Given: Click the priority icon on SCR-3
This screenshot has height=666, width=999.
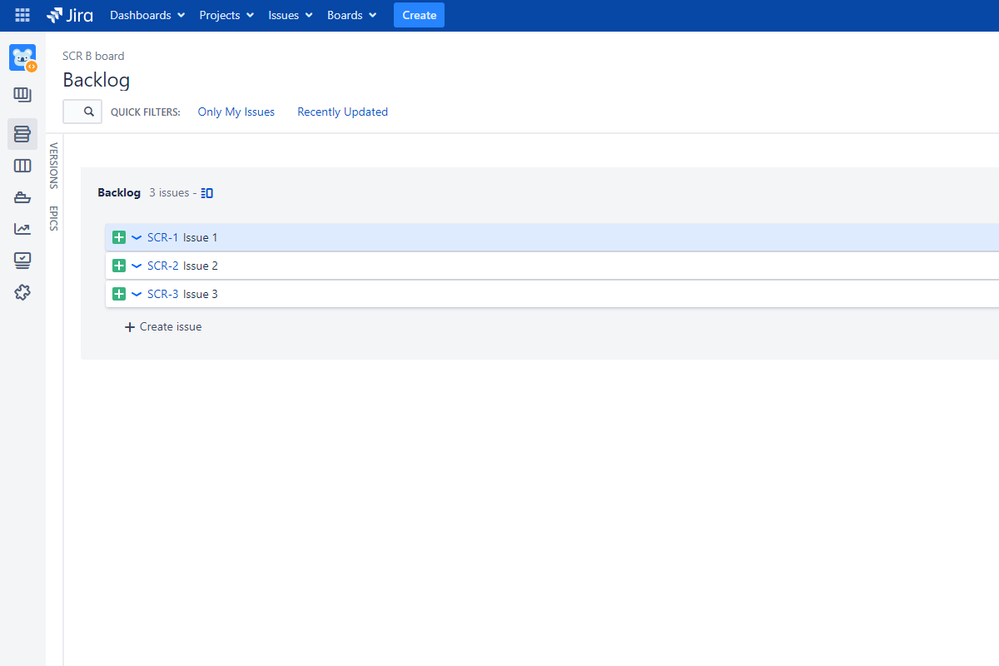Looking at the screenshot, I should (136, 294).
